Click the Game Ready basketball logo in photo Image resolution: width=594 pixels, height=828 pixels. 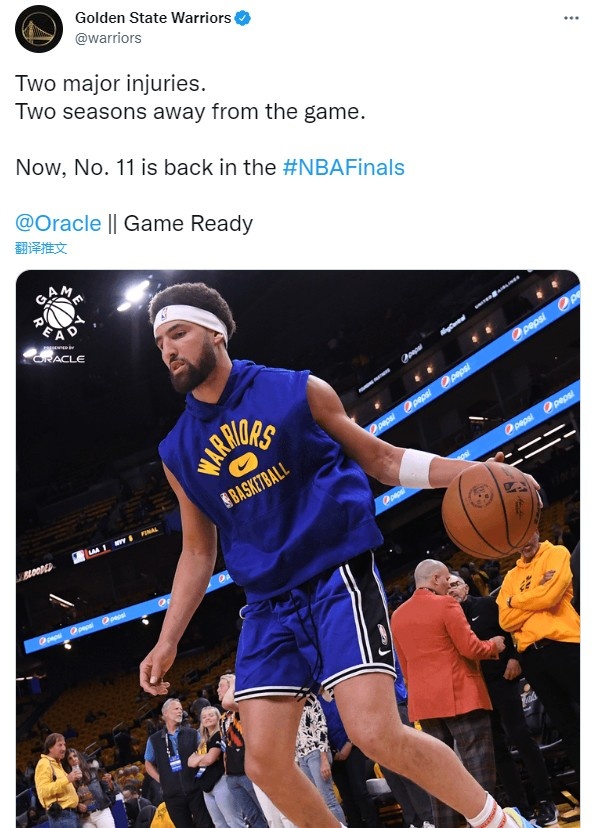(x=60, y=313)
